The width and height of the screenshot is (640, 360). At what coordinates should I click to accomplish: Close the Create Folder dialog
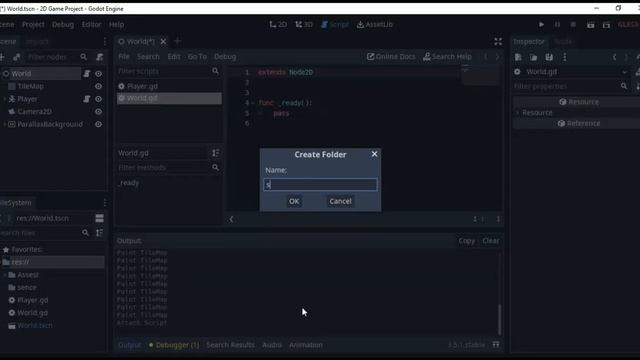(x=374, y=154)
